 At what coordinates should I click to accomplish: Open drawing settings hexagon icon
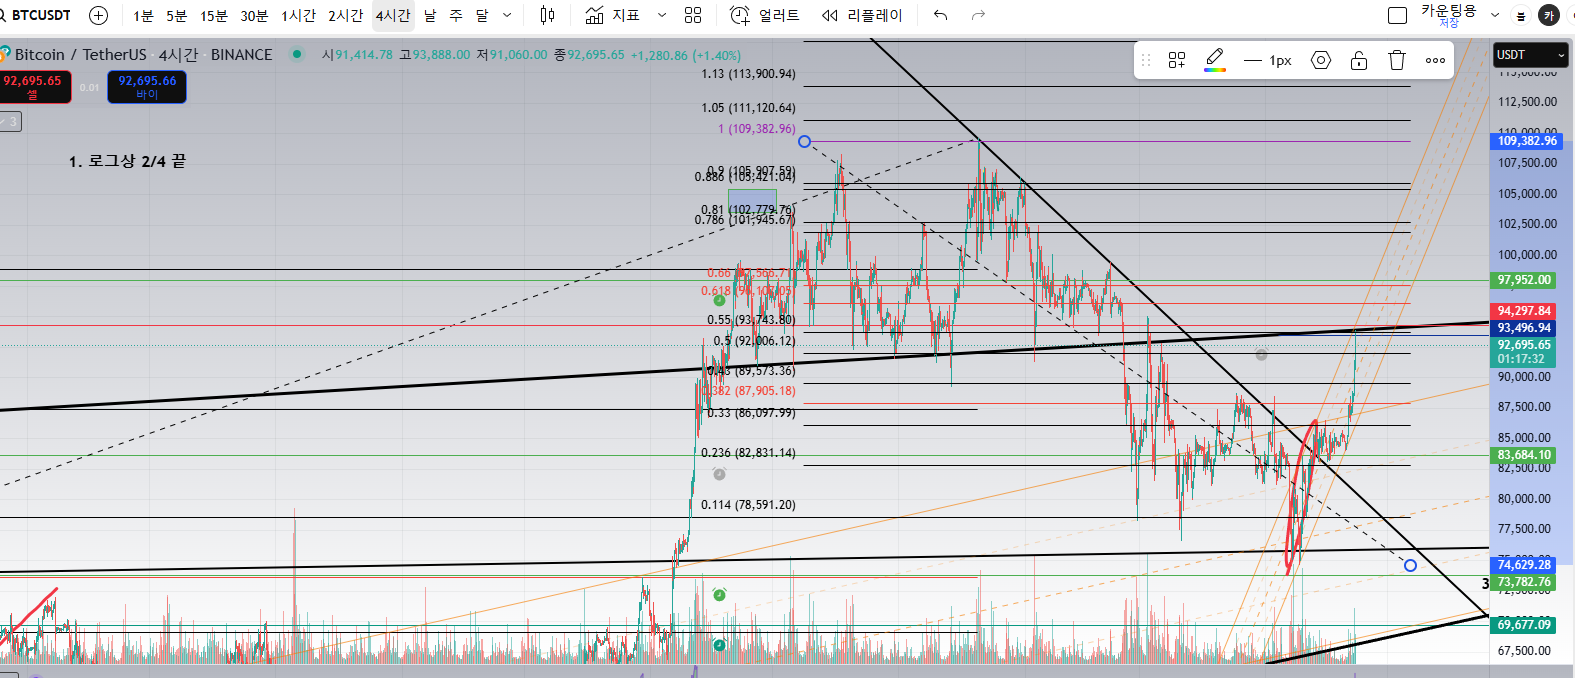click(1321, 60)
